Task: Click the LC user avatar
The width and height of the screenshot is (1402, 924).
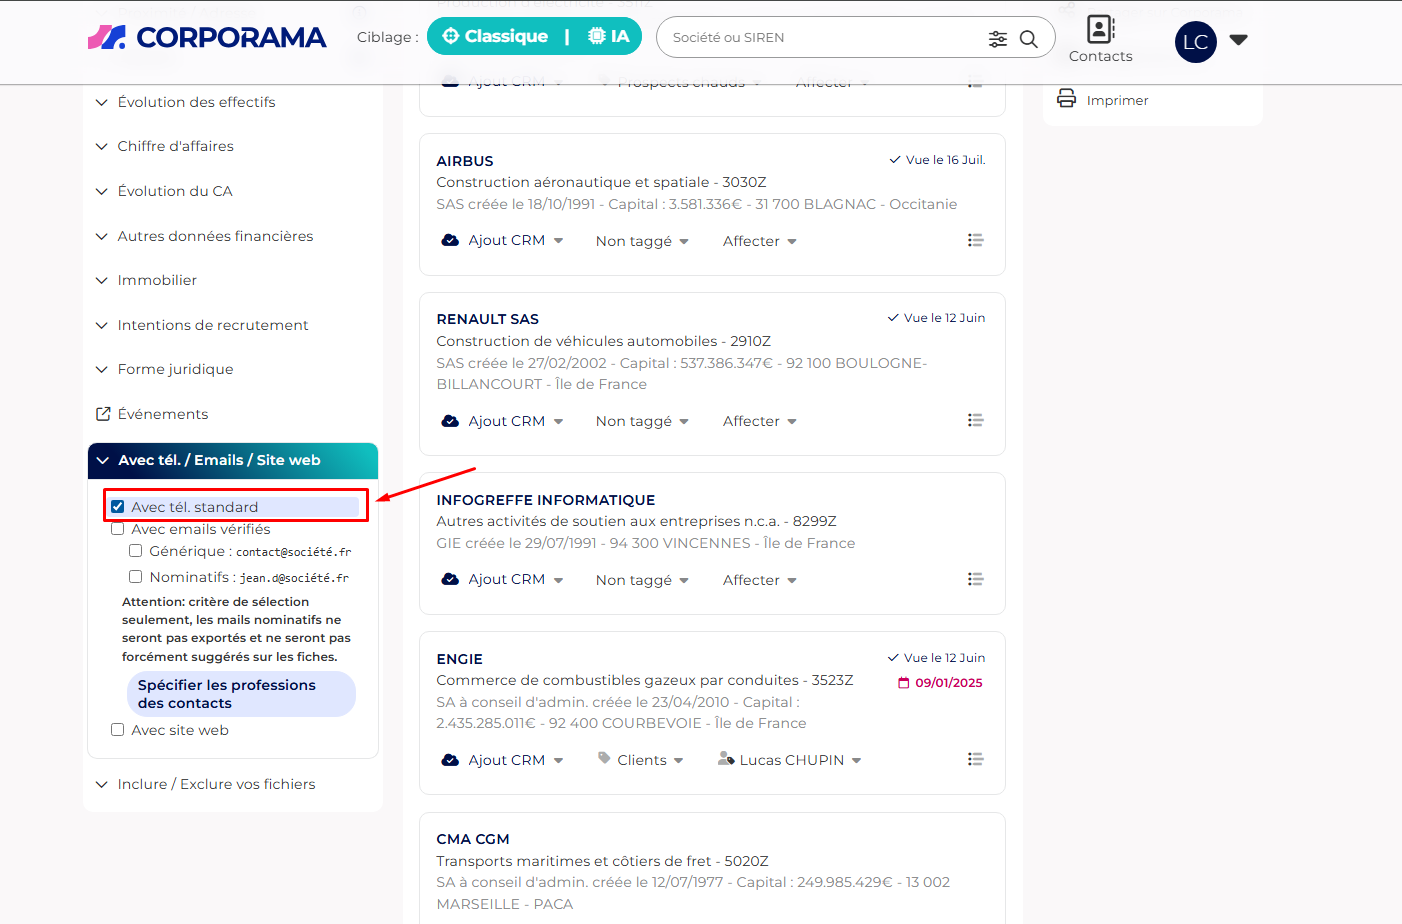Action: [x=1195, y=42]
